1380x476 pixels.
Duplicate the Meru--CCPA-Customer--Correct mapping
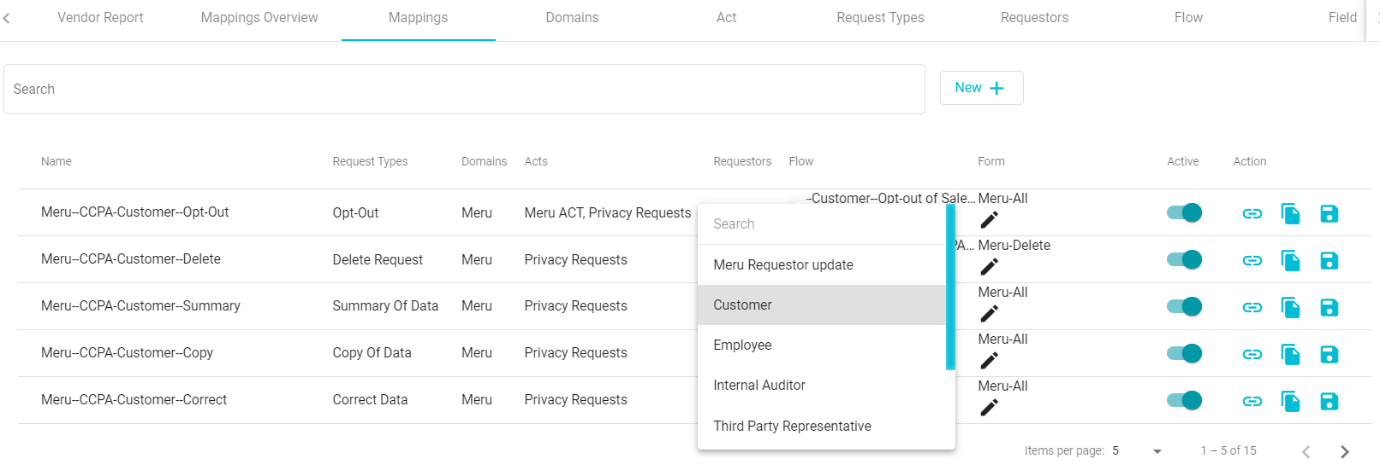point(1290,401)
